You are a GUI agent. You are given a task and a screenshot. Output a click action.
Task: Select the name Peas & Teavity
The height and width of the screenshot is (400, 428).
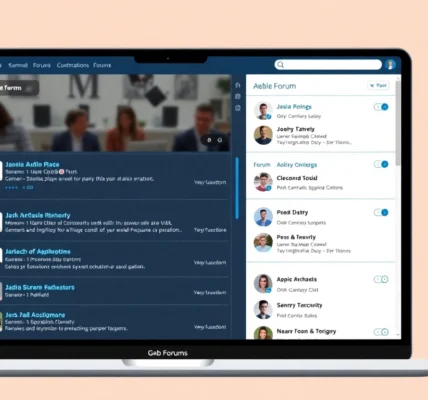tap(296, 237)
